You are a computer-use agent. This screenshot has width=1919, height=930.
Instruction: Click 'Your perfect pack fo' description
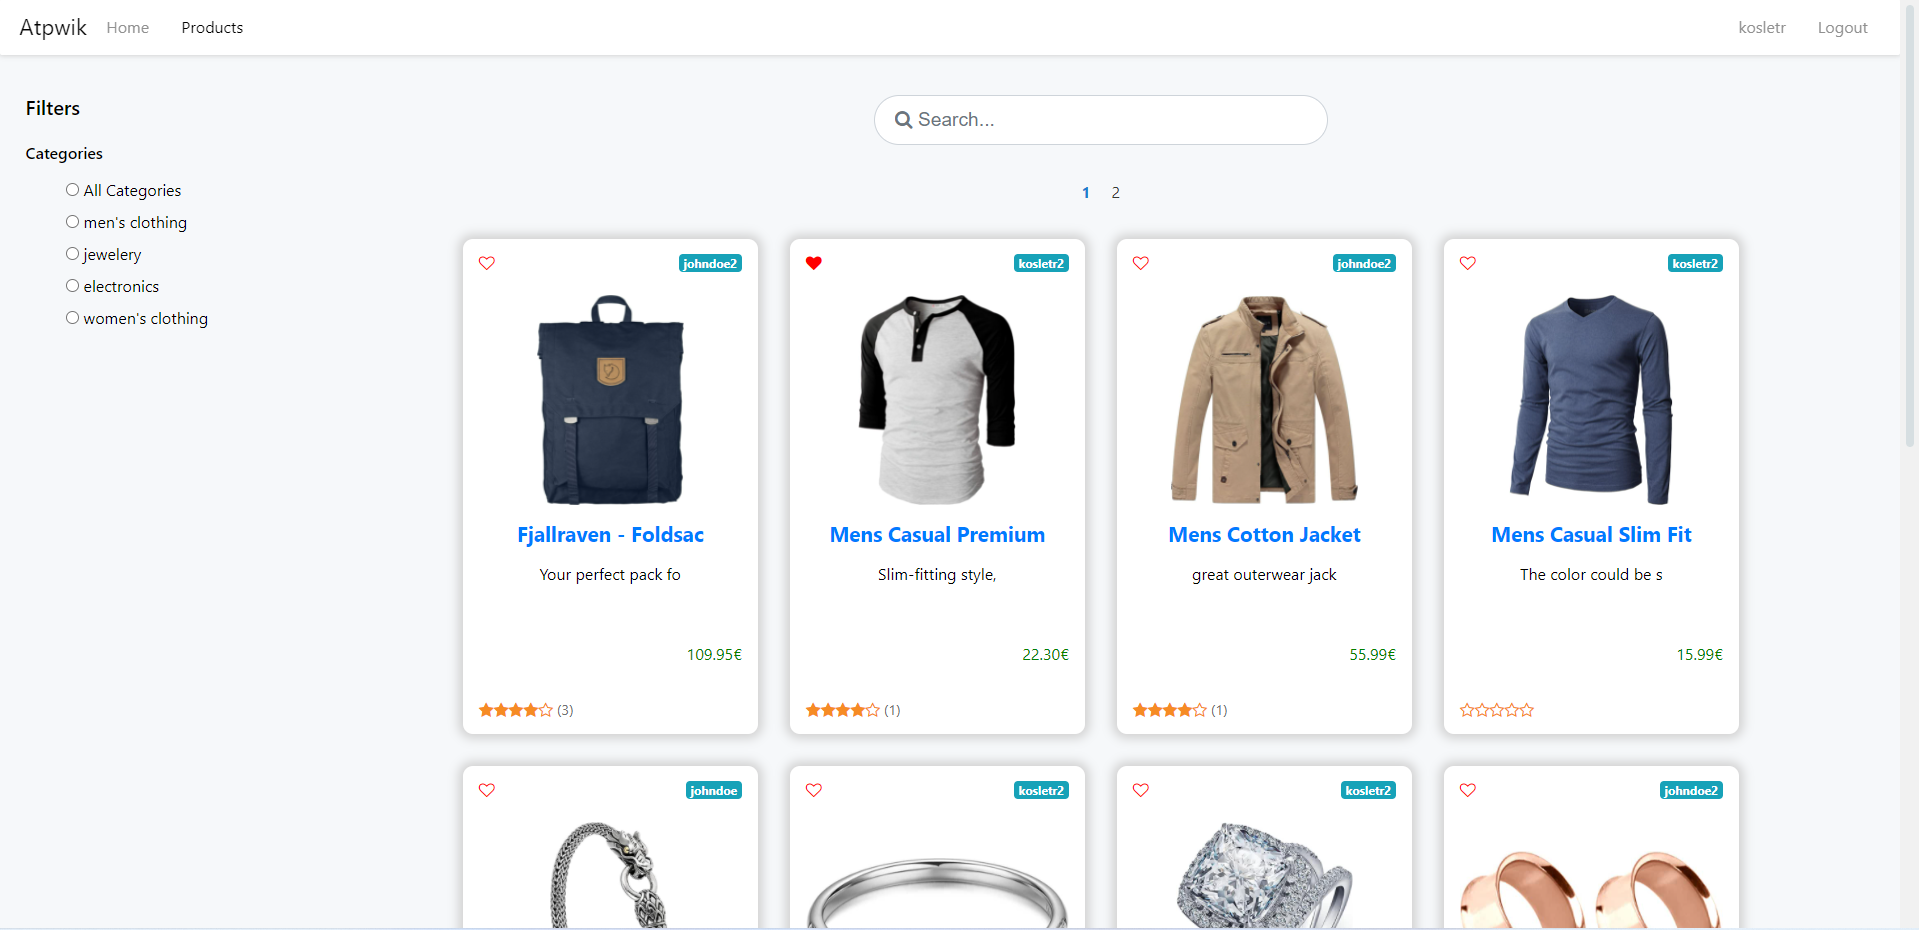pos(610,575)
